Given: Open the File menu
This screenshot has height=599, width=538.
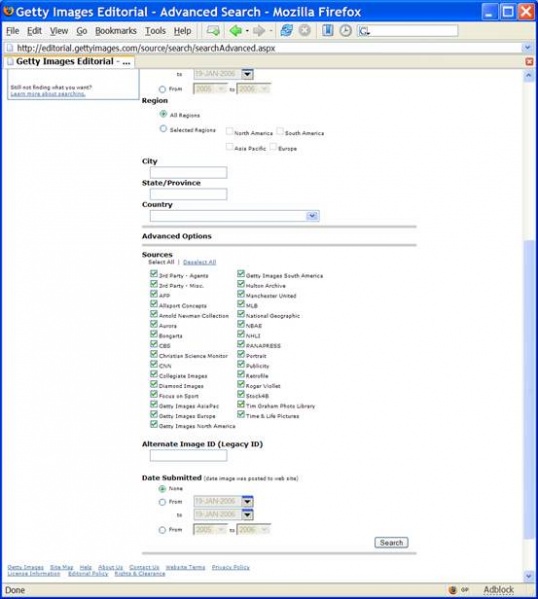Looking at the screenshot, I should (13, 31).
